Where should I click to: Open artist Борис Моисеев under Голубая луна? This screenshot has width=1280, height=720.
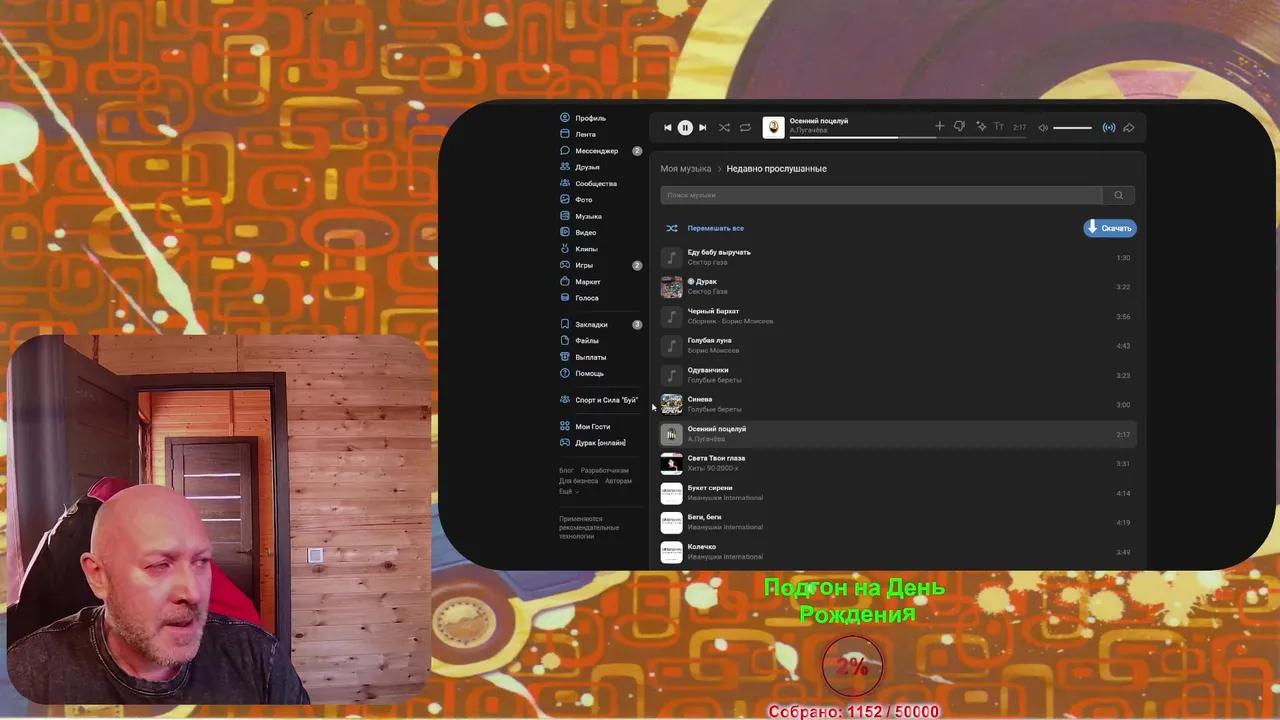click(x=713, y=351)
